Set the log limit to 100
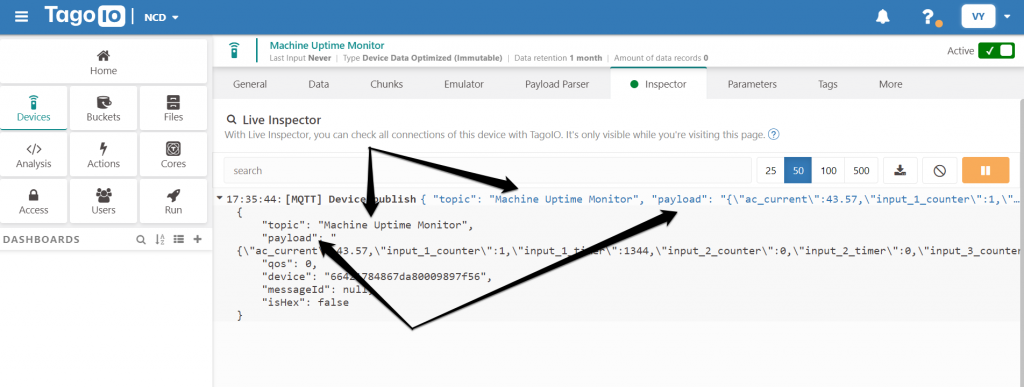This screenshot has width=1024, height=387. click(828, 170)
